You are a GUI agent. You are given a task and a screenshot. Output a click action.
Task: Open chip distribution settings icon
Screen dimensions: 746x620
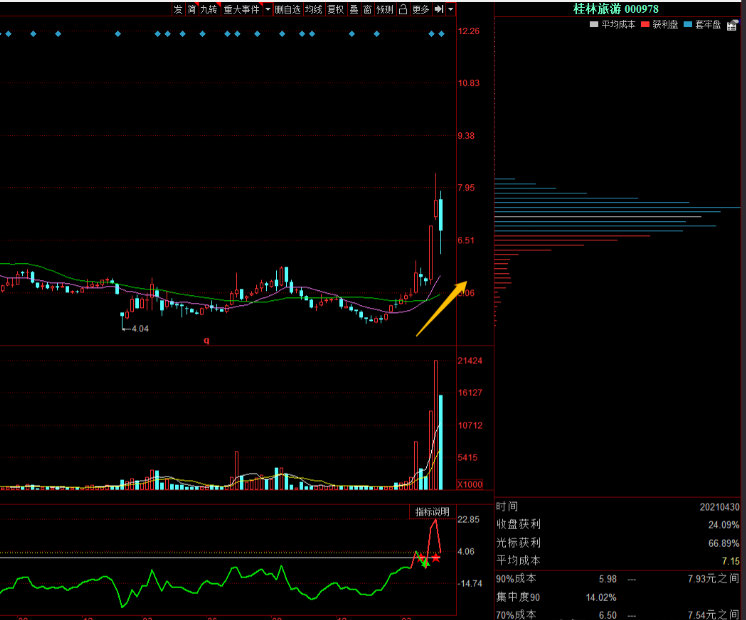733,25
